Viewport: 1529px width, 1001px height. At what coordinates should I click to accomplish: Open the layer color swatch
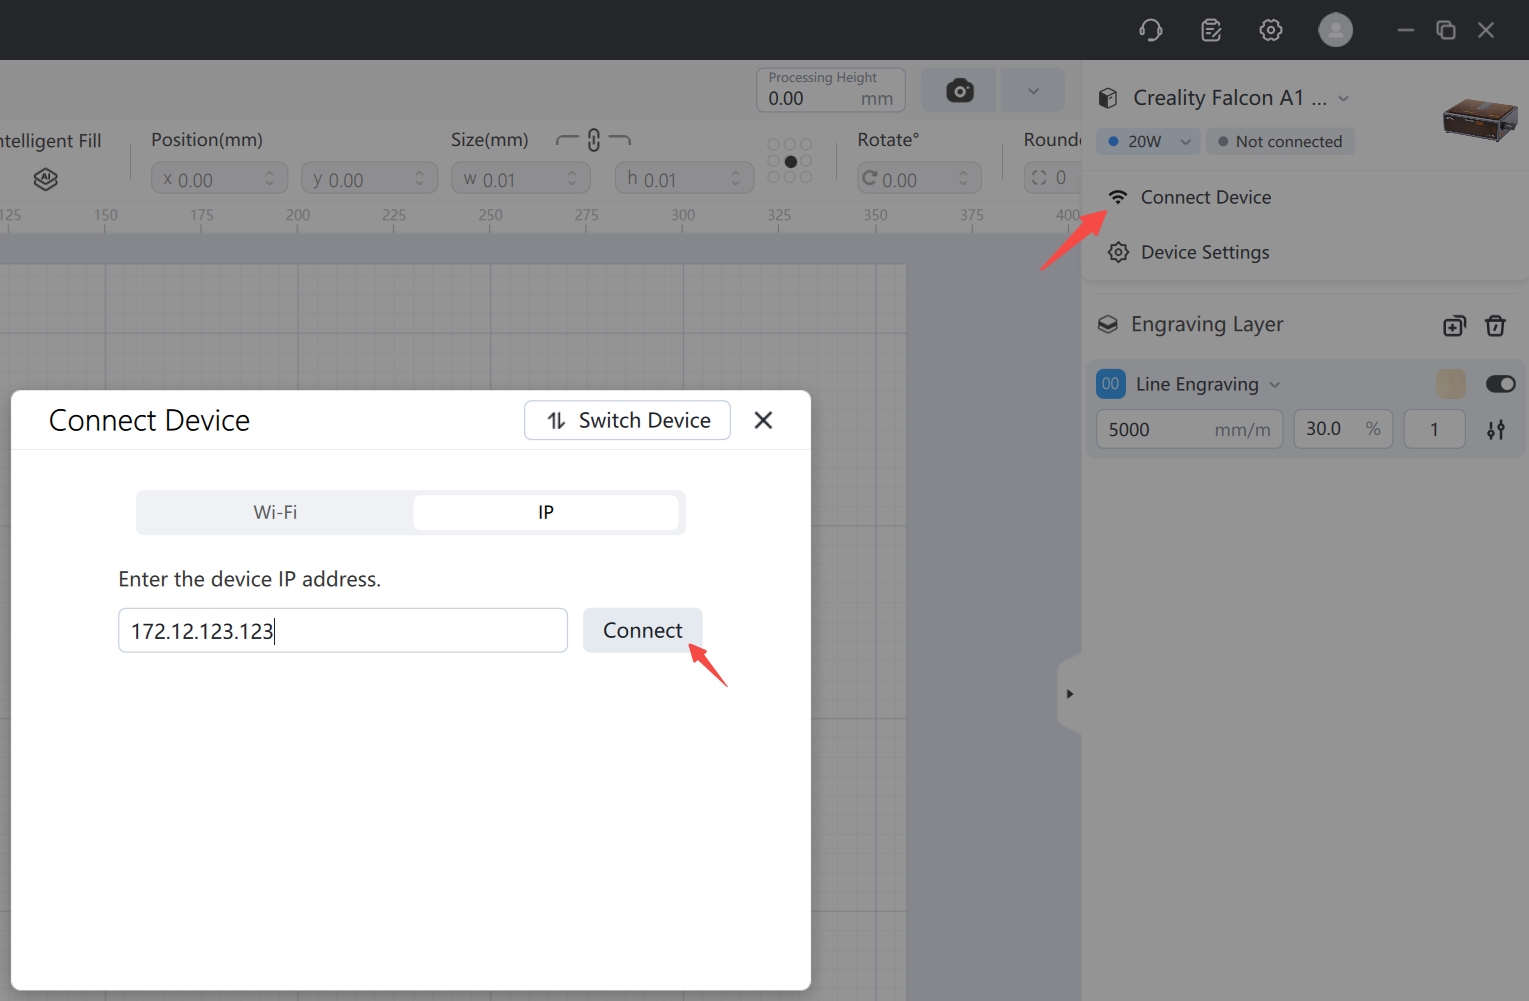tap(1451, 384)
